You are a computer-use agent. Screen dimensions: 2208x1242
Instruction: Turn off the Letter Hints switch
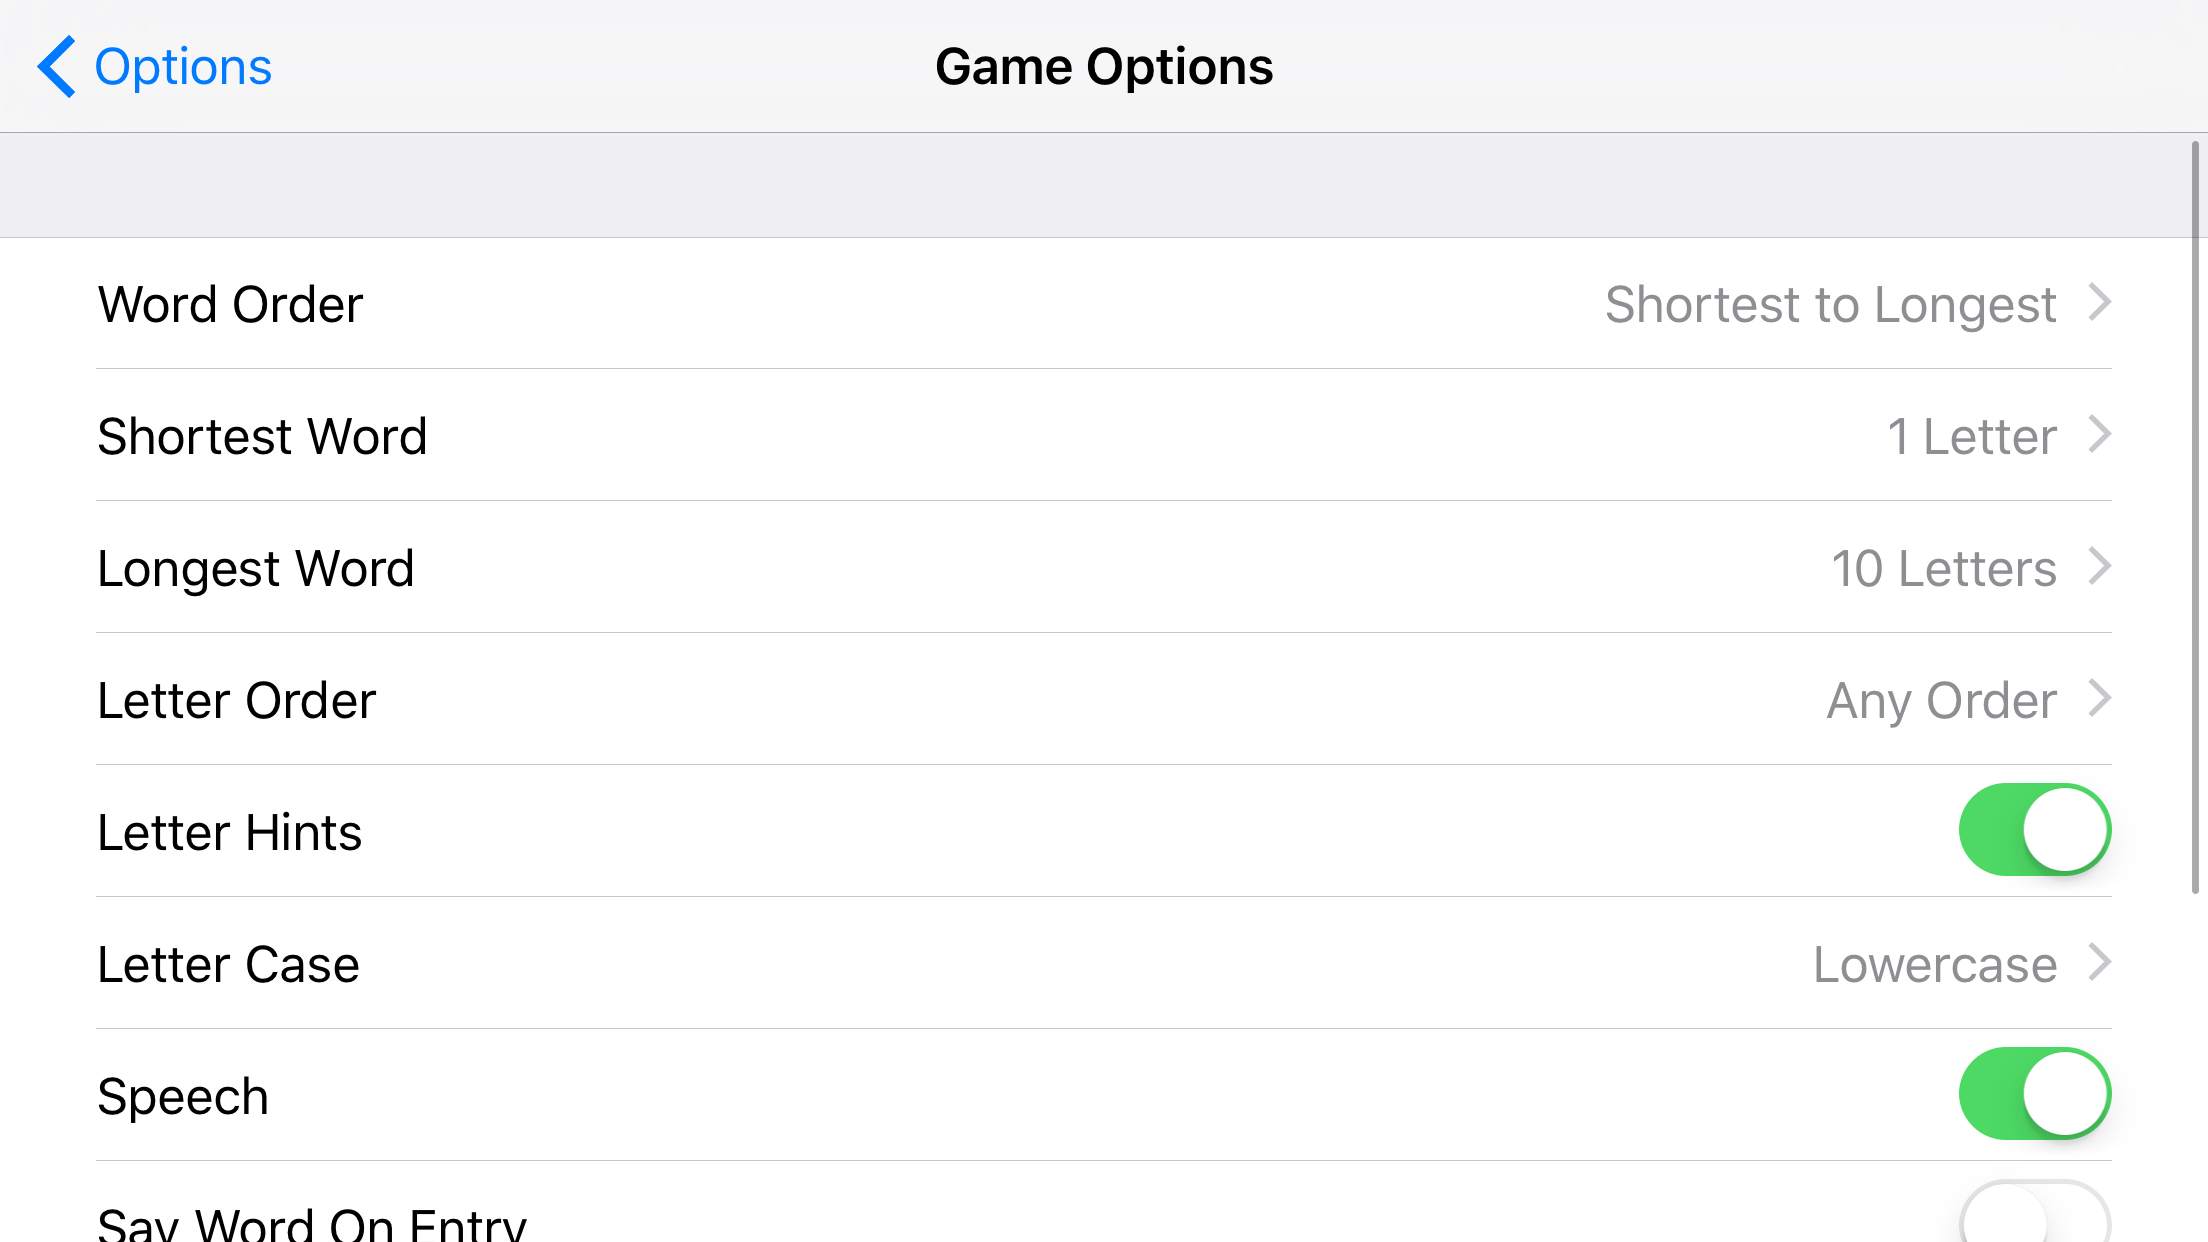[x=2034, y=830]
